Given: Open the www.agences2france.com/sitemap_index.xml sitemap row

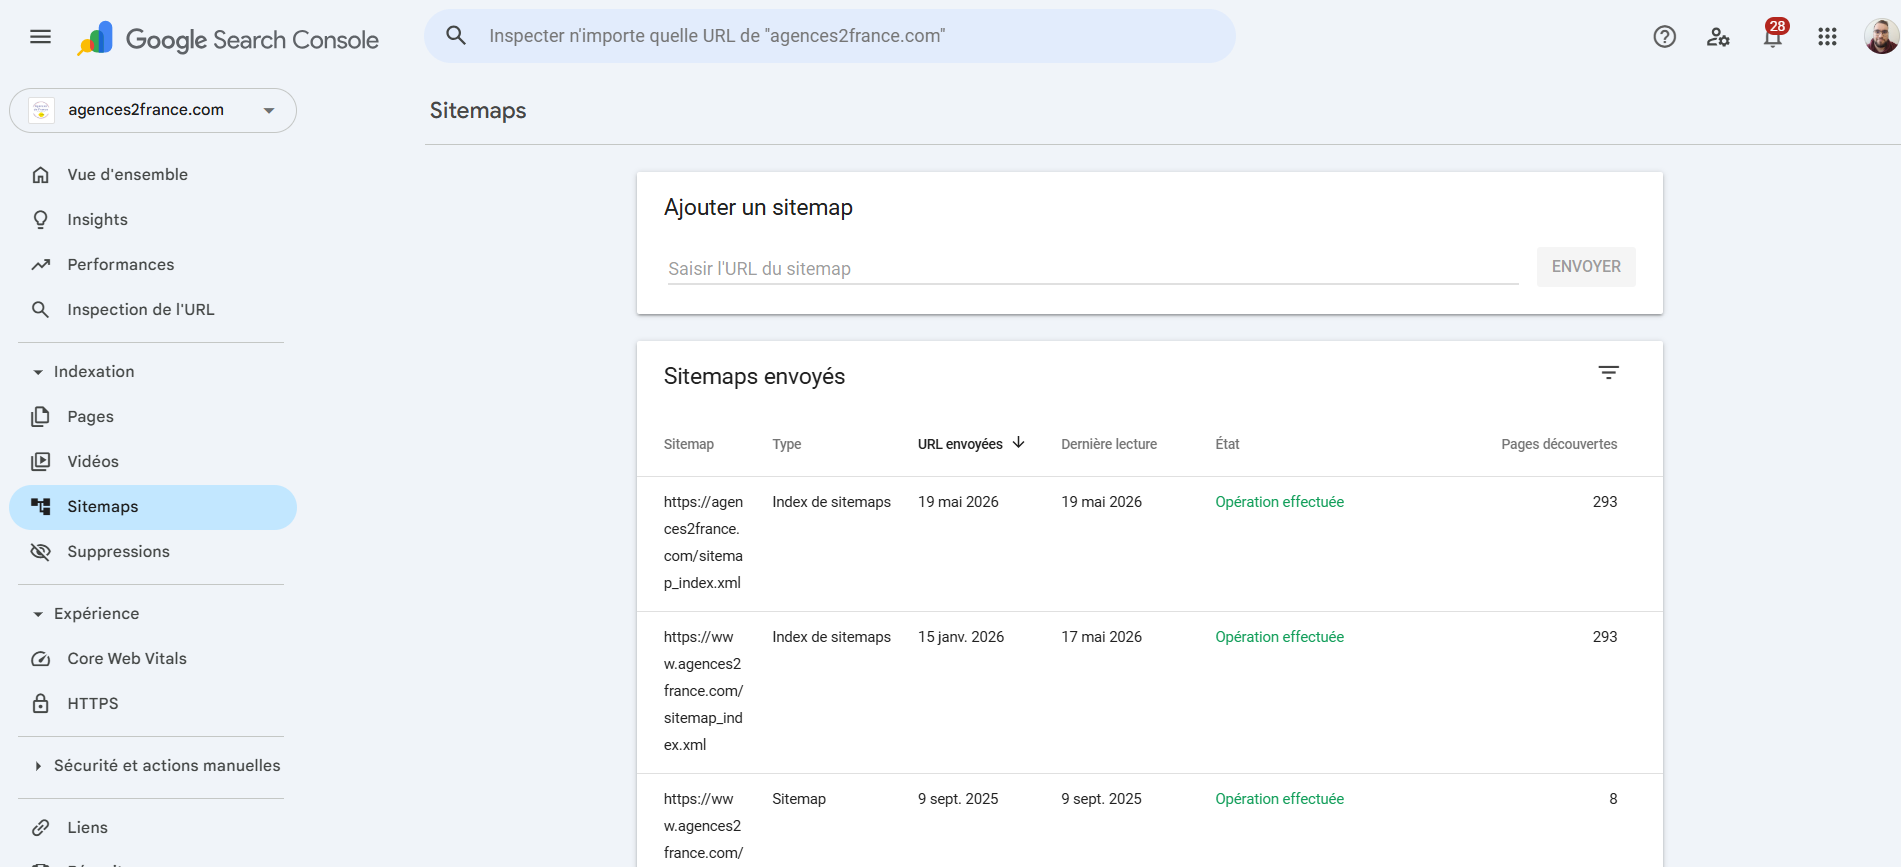Looking at the screenshot, I should pyautogui.click(x=1150, y=692).
